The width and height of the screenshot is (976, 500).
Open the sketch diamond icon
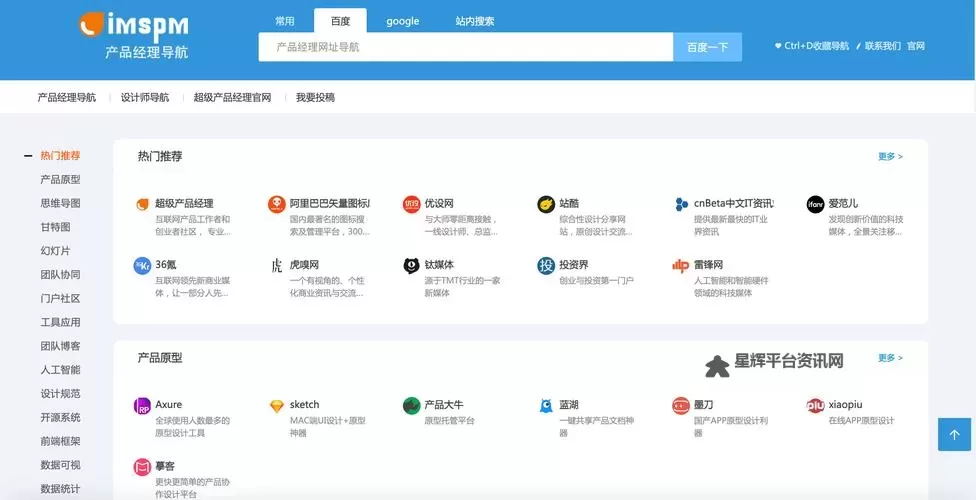pos(276,406)
